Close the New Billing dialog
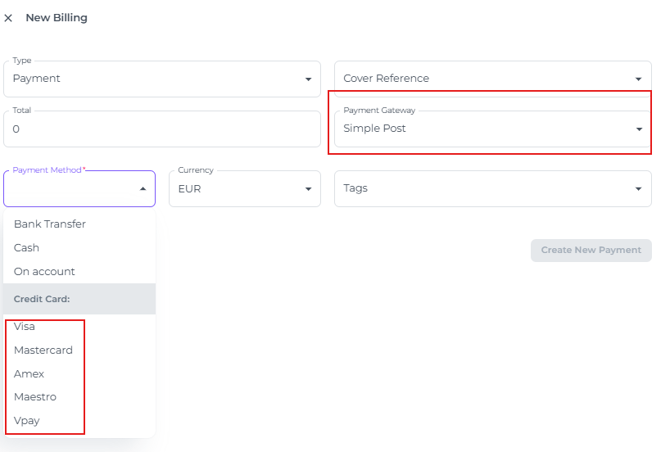Screen dimensions: 670x452 point(9,18)
